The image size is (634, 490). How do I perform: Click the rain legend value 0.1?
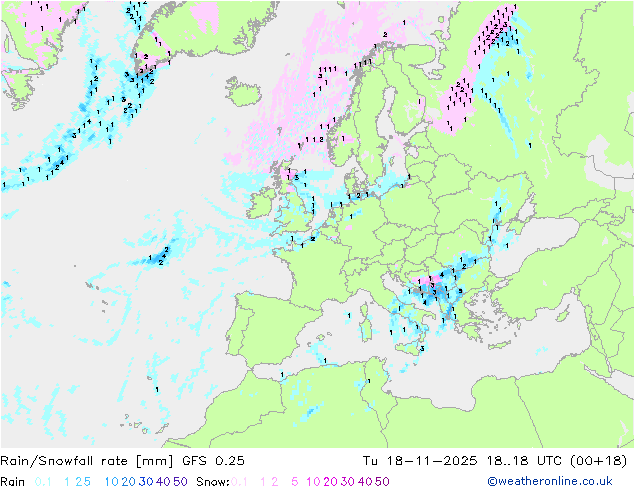click(43, 482)
